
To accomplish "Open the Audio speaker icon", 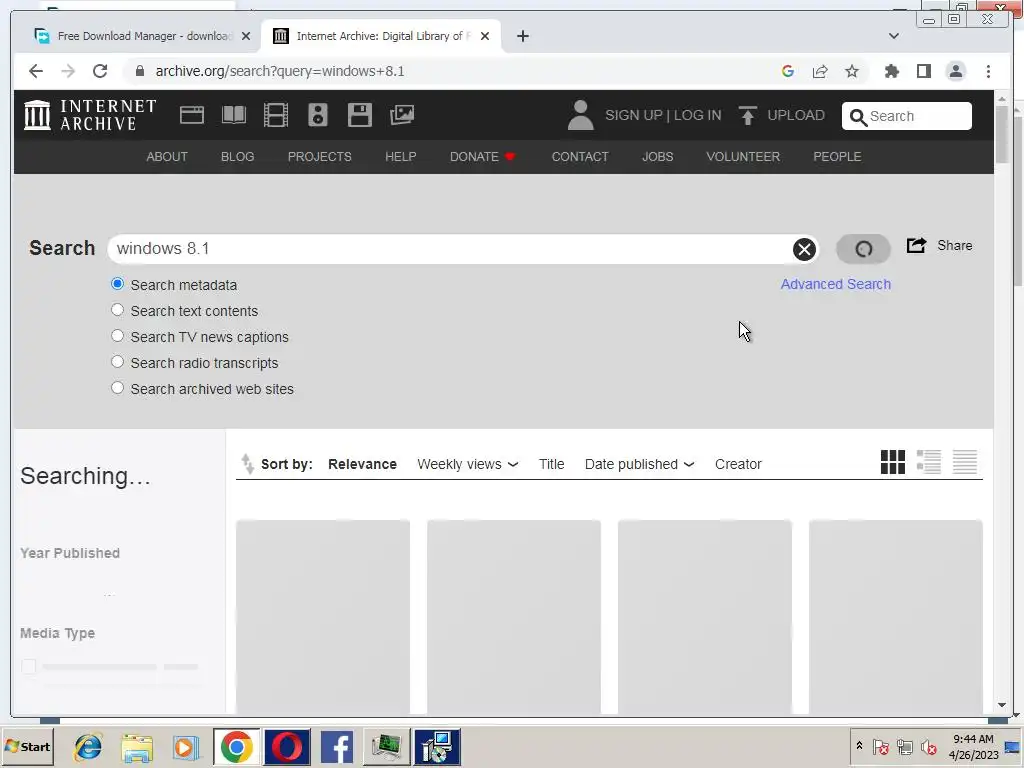I will pos(318,115).
